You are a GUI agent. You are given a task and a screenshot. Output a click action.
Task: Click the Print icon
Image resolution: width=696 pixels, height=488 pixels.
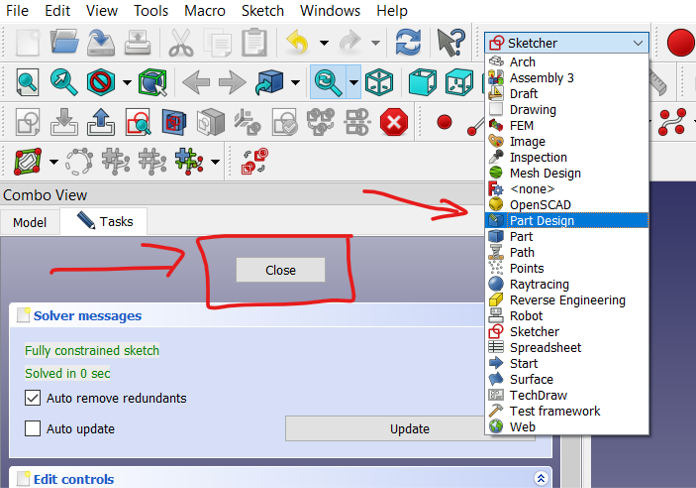click(138, 43)
